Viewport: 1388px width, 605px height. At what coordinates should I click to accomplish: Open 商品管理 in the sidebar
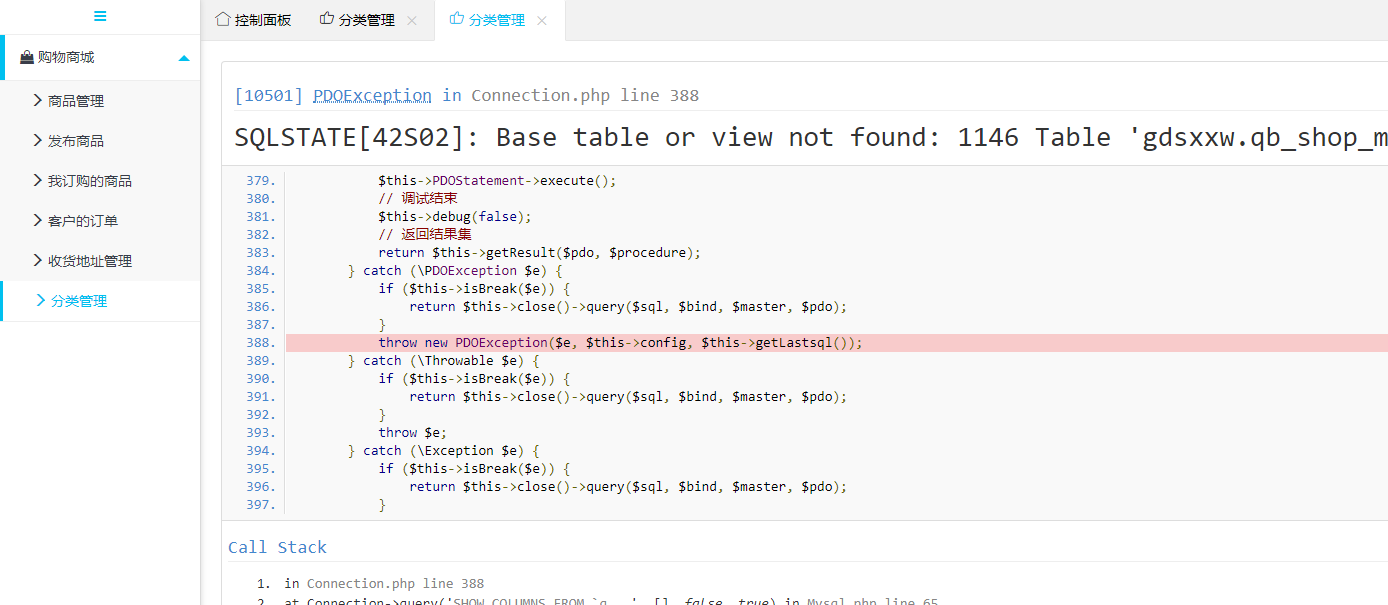pyautogui.click(x=76, y=101)
